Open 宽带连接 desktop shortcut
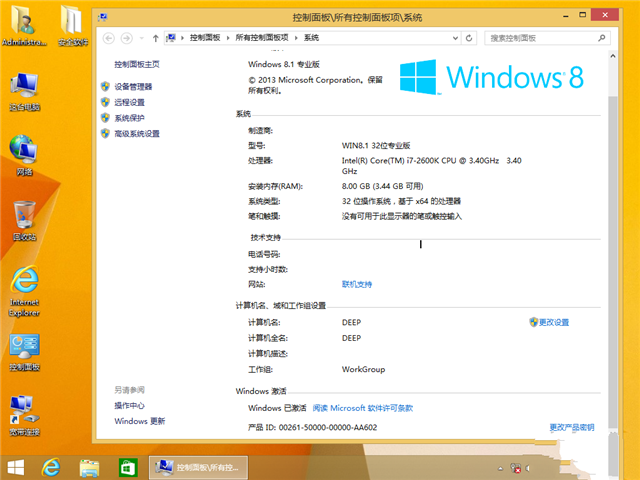The height and width of the screenshot is (480, 640). (x=24, y=416)
